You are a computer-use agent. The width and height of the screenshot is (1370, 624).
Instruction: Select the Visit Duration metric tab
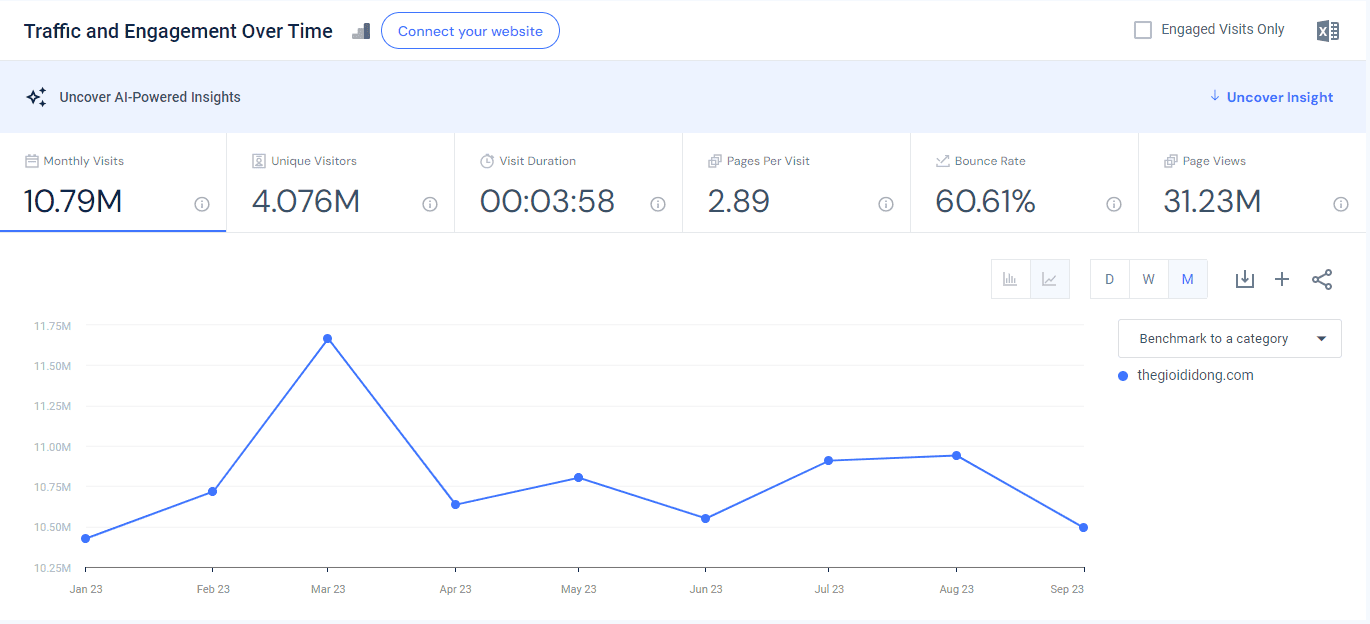pos(569,183)
